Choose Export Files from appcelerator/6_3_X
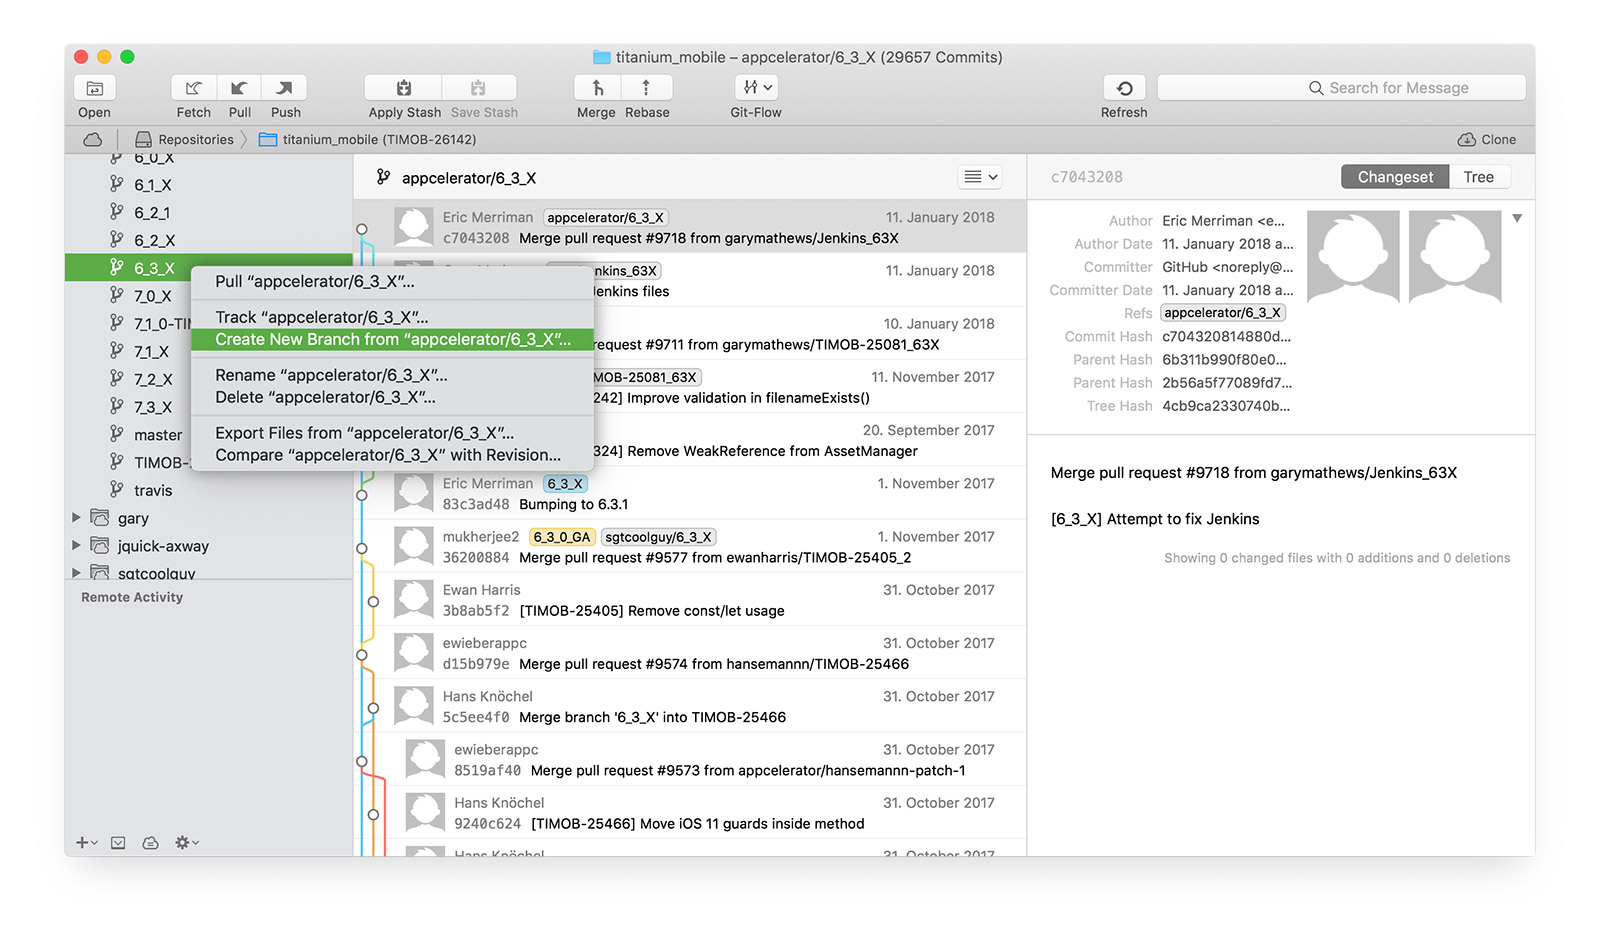 coord(392,433)
